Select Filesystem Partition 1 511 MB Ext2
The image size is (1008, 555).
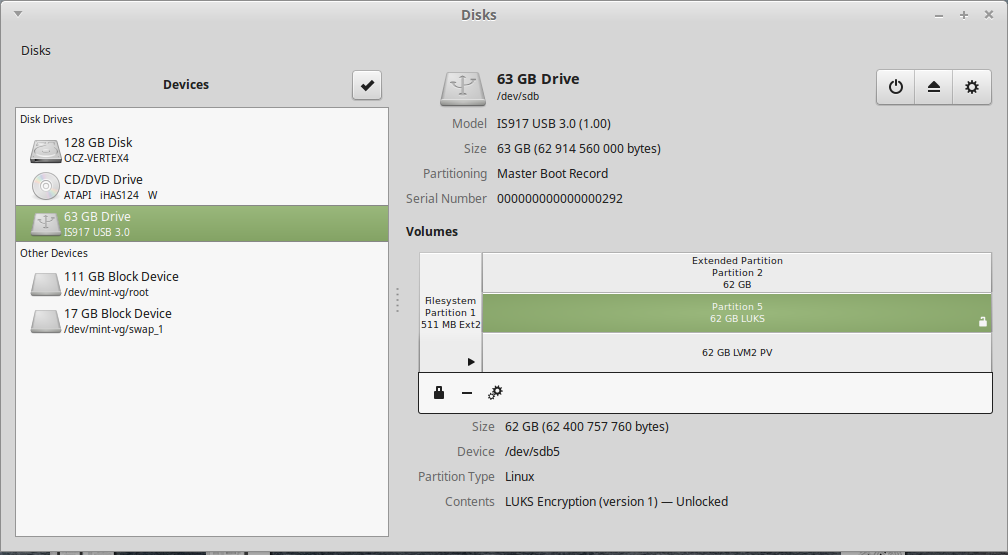(x=451, y=313)
